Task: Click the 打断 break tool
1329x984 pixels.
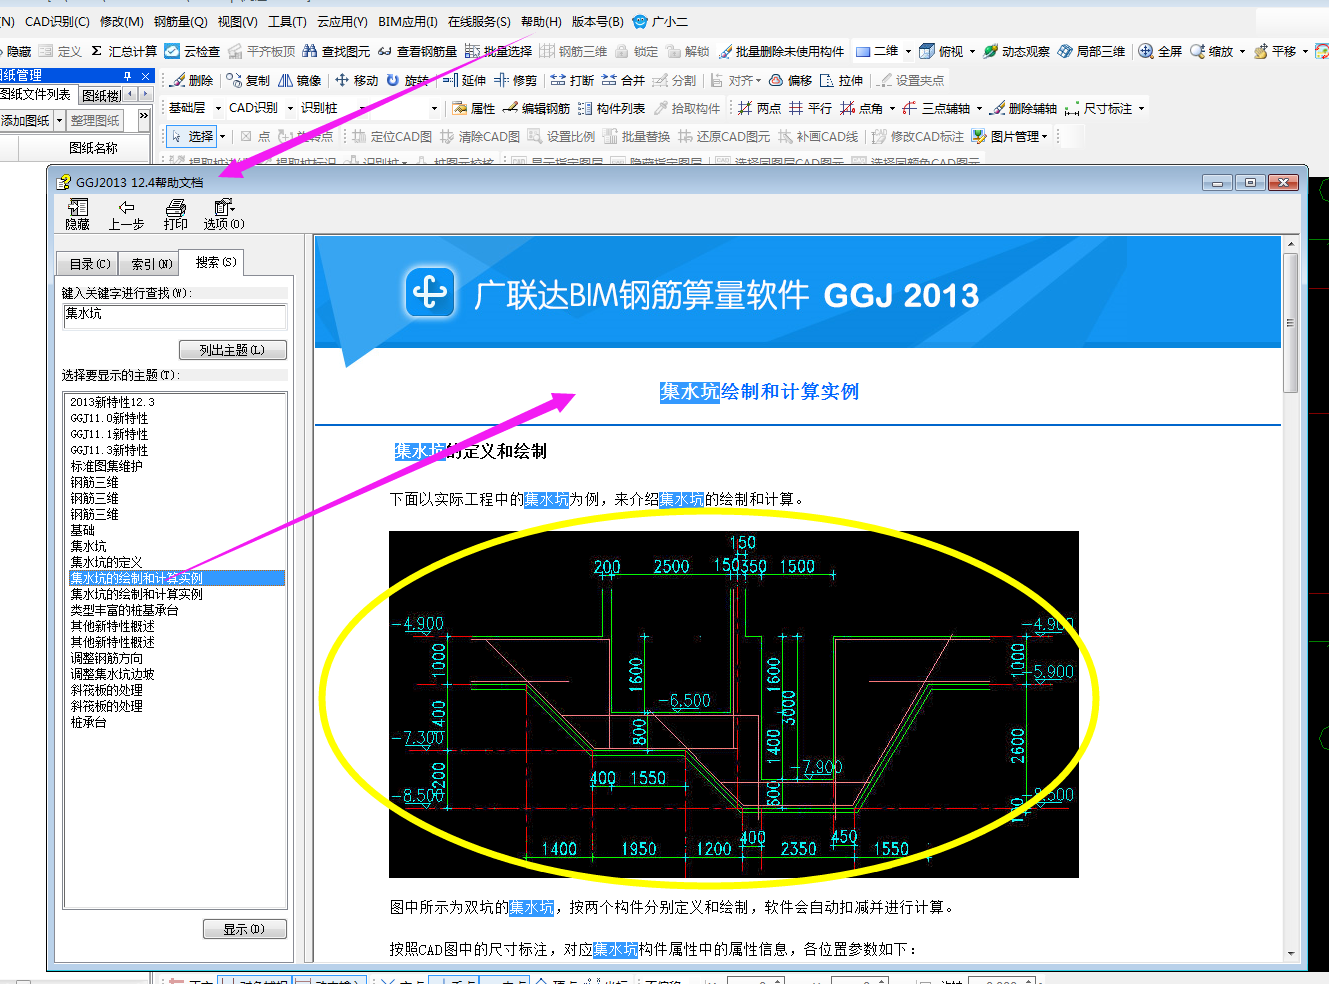Action: click(572, 80)
